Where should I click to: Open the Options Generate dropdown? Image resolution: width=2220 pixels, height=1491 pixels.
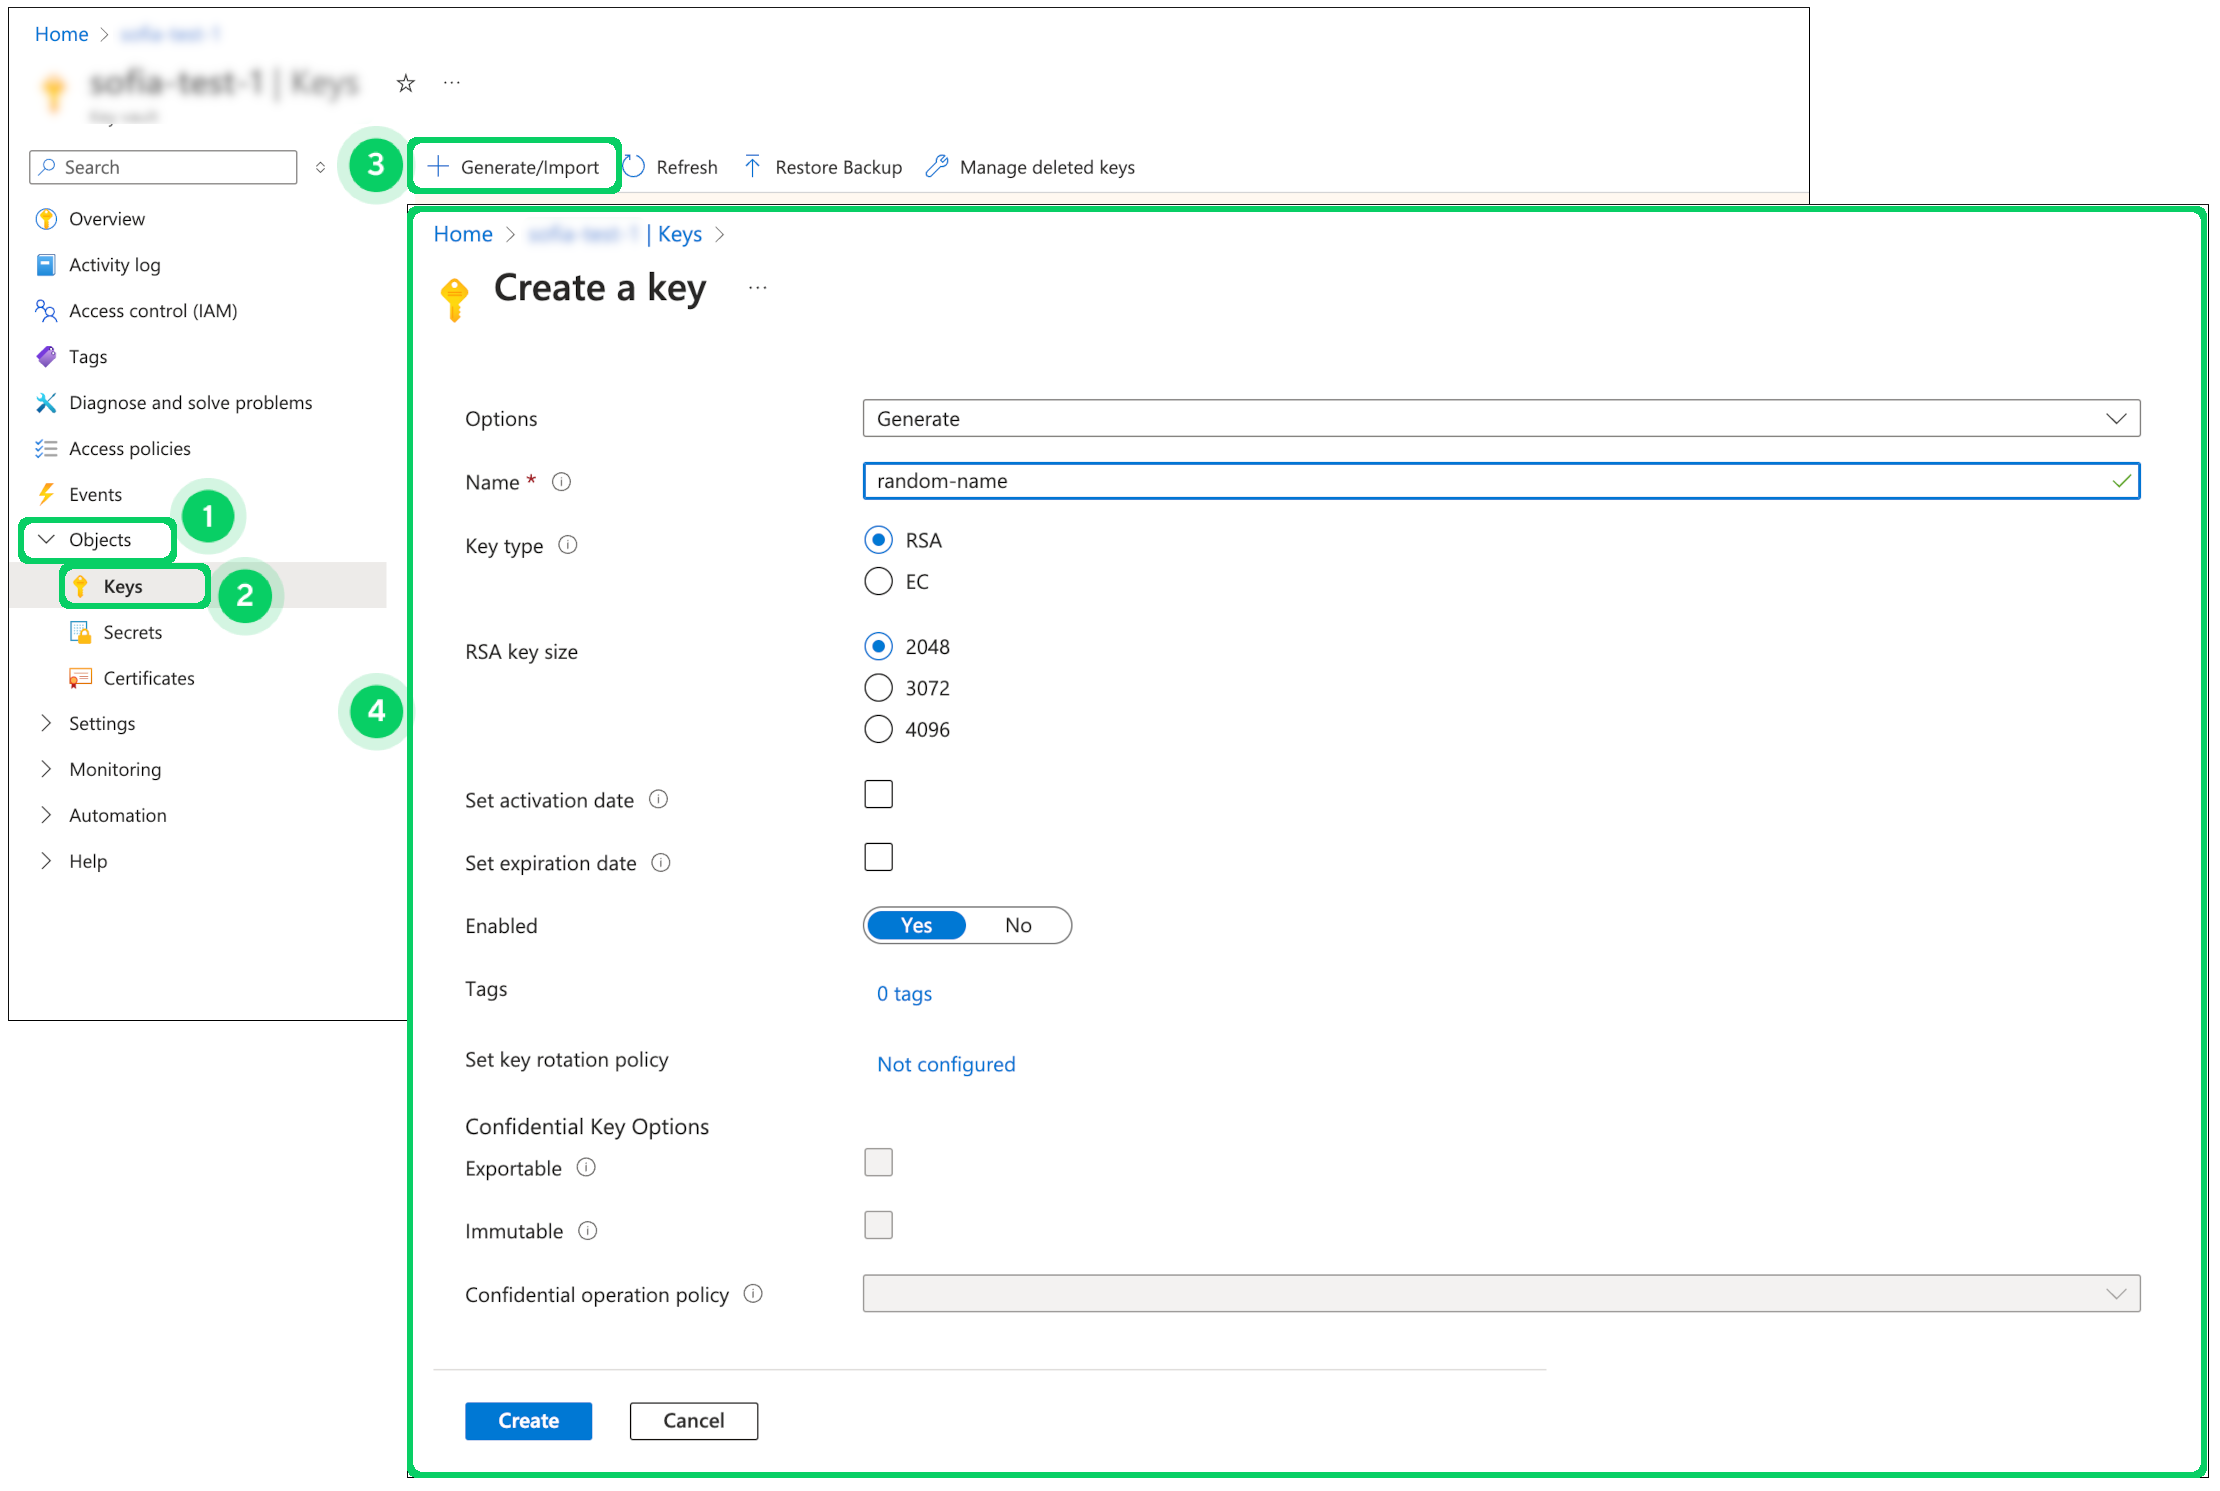1500,418
